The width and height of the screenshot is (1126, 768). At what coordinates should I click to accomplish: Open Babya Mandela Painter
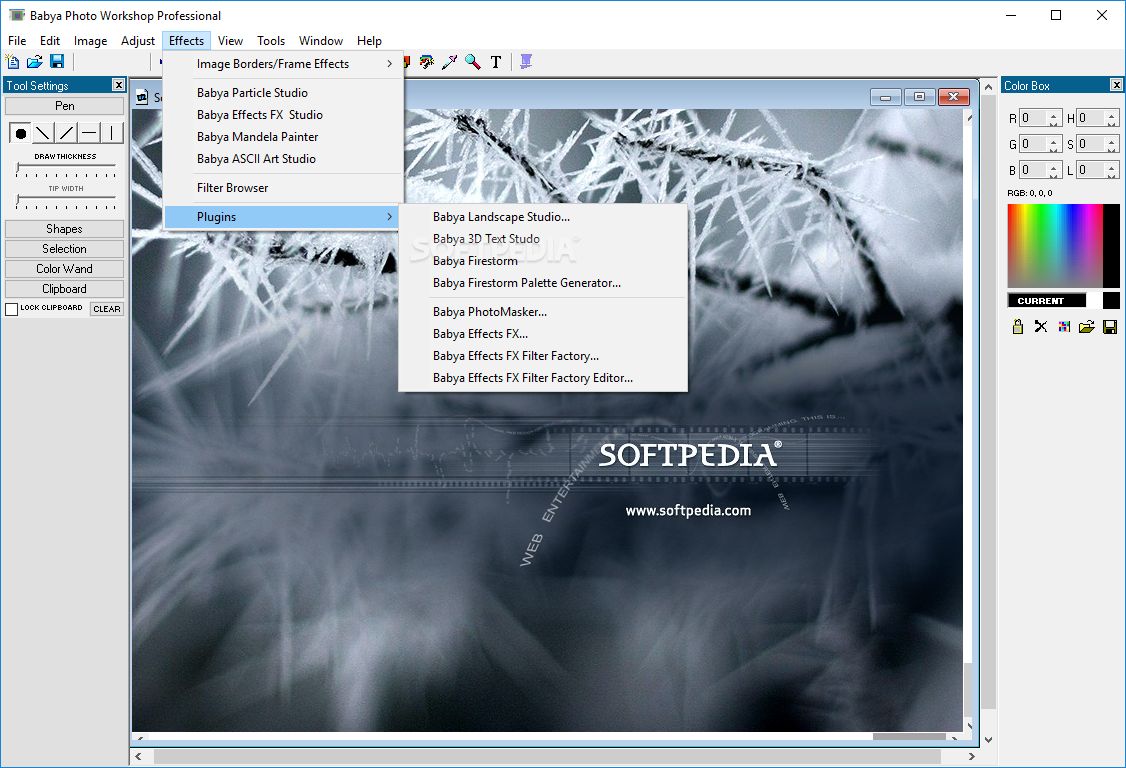tap(284, 137)
